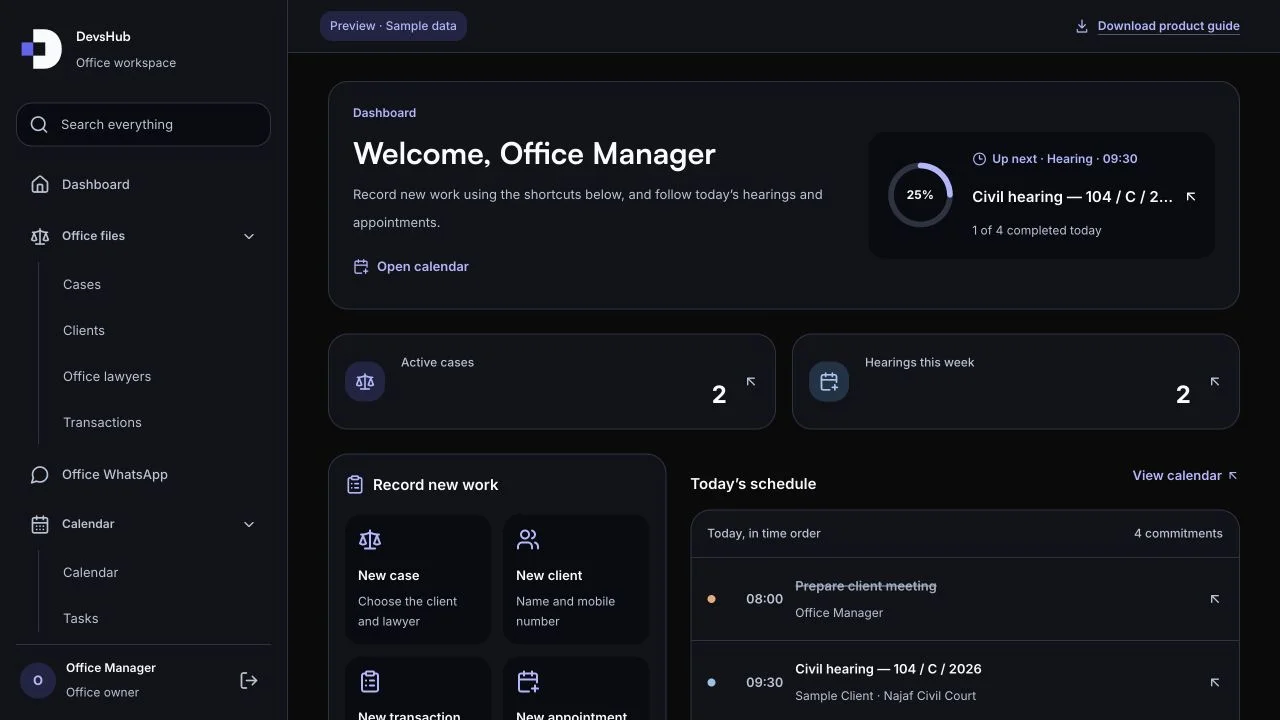This screenshot has width=1280, height=720.
Task: Click the Hearings this week calendar icon
Action: point(829,382)
